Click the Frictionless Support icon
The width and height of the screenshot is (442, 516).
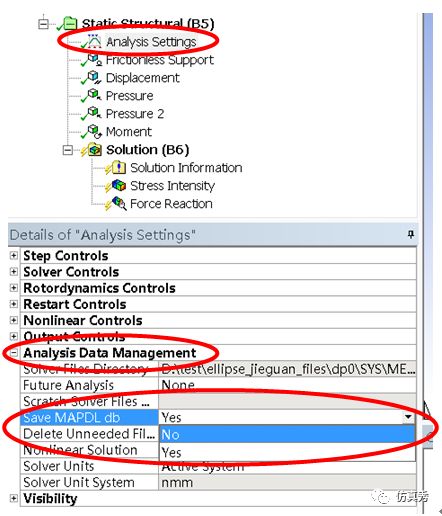pos(95,59)
